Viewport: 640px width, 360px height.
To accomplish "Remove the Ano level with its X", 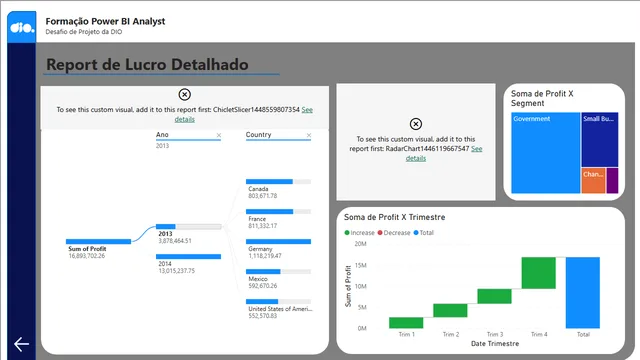I will [219, 135].
